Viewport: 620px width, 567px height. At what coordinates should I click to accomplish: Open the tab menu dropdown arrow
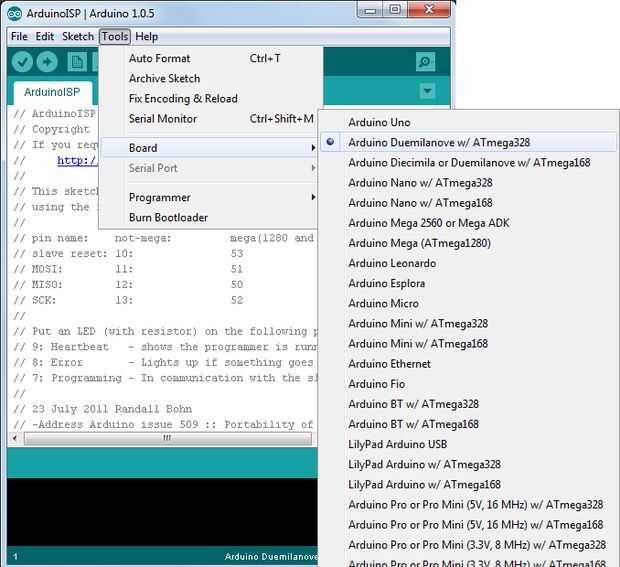click(427, 91)
